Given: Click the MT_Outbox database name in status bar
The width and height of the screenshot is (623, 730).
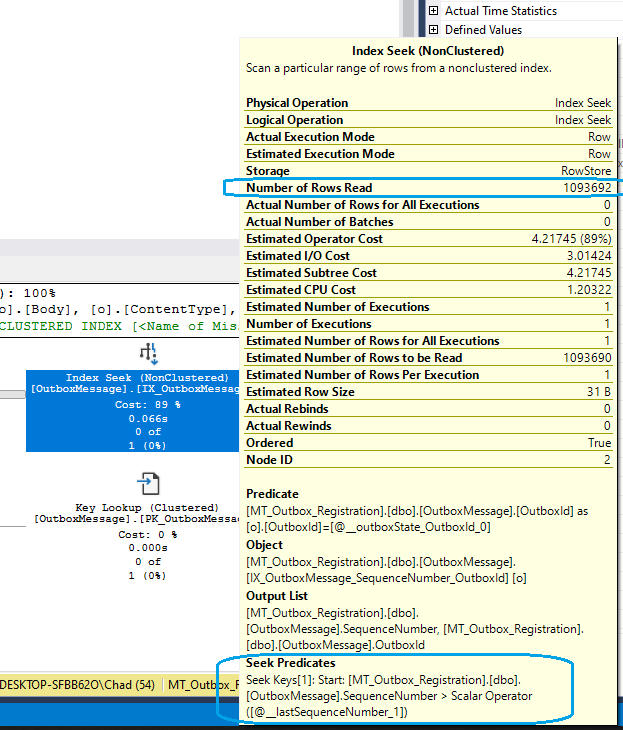Looking at the screenshot, I should tap(204, 685).
